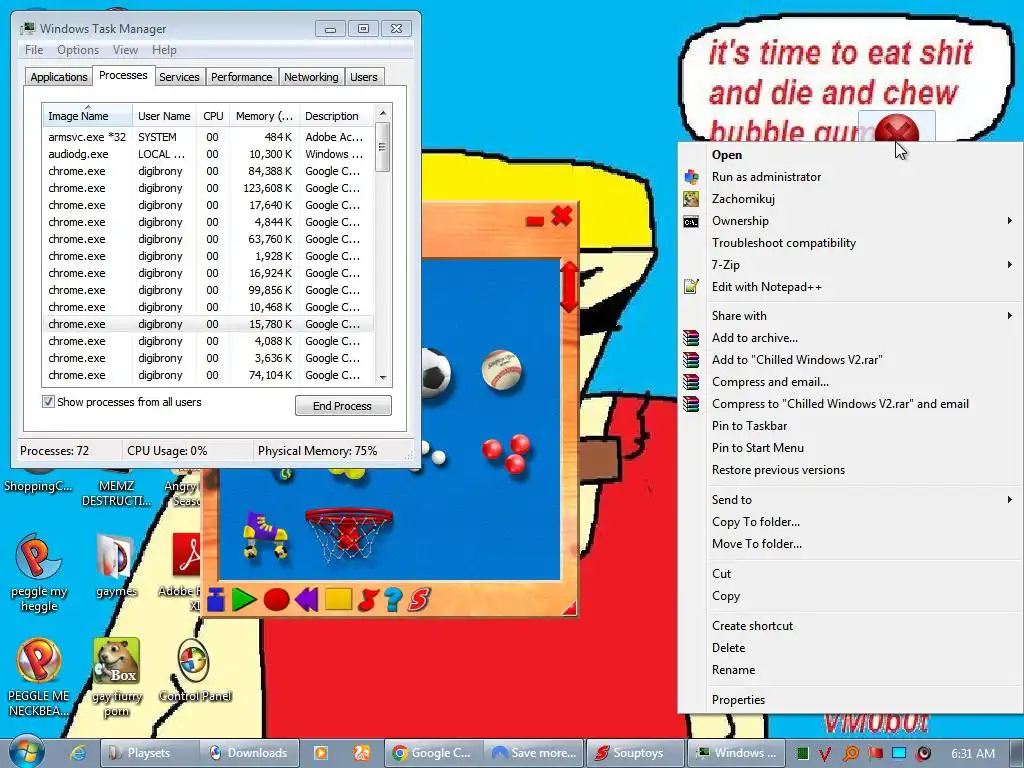Click the process list scroll-down arrow

tap(383, 377)
